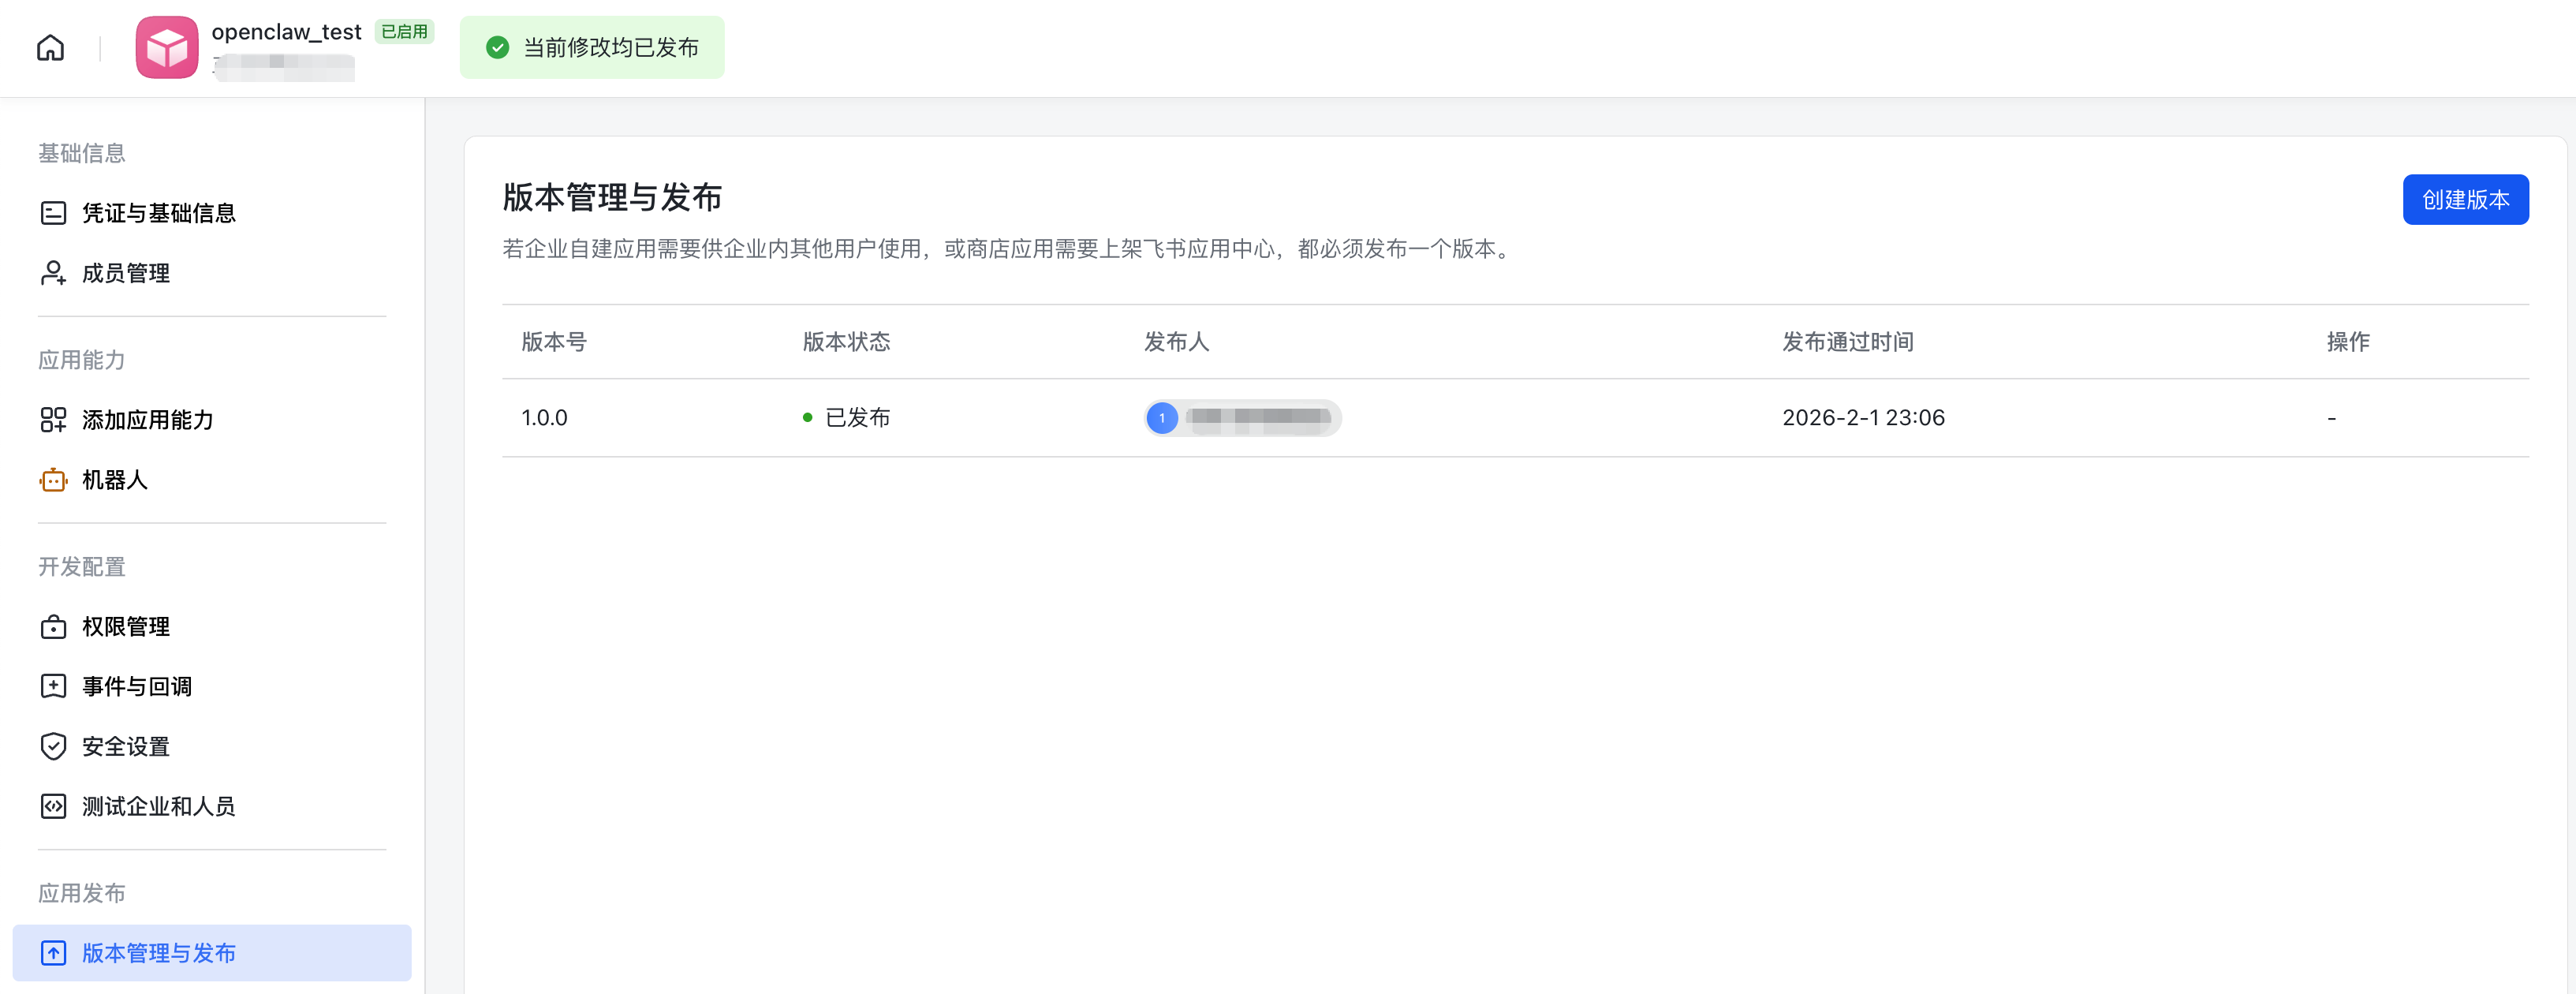Click the publisher avatar chip
Screen dimensions: 2576x994
click(x=1242, y=418)
